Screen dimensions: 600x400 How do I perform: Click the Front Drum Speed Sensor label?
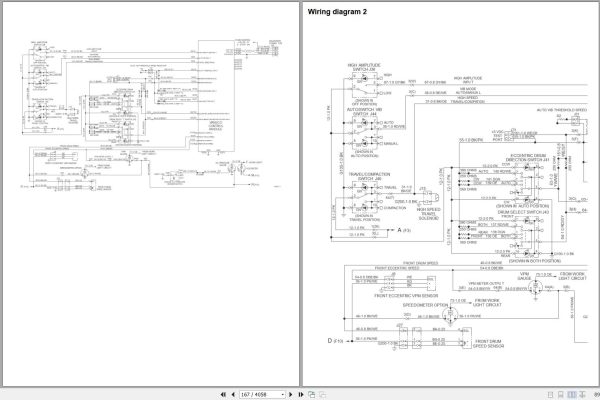(x=488, y=343)
